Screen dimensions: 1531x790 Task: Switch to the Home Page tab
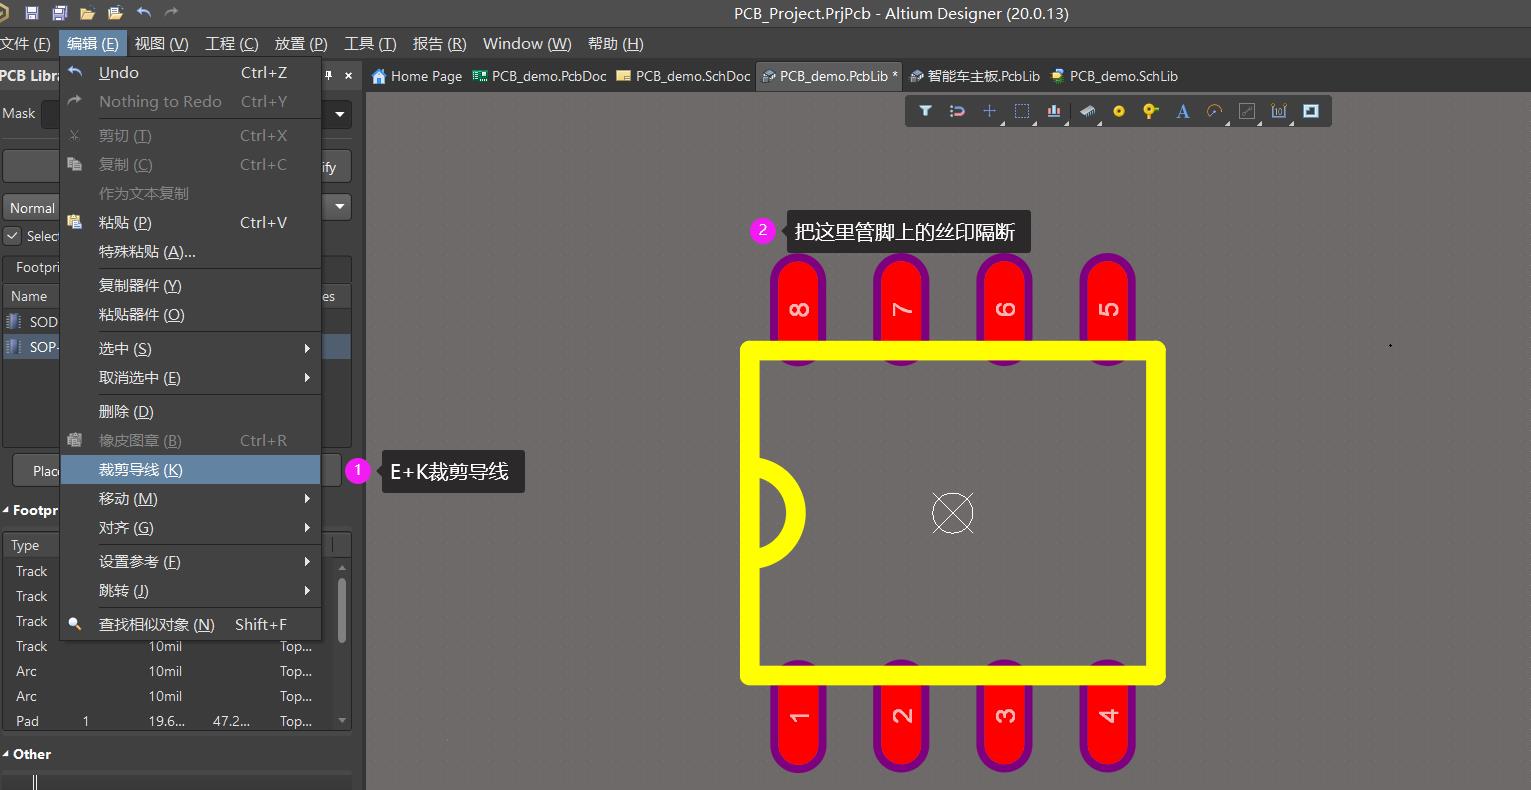[x=417, y=76]
